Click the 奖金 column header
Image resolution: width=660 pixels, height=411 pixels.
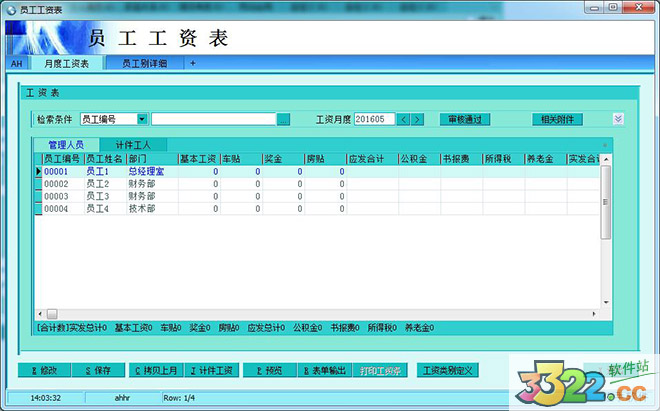(x=284, y=159)
